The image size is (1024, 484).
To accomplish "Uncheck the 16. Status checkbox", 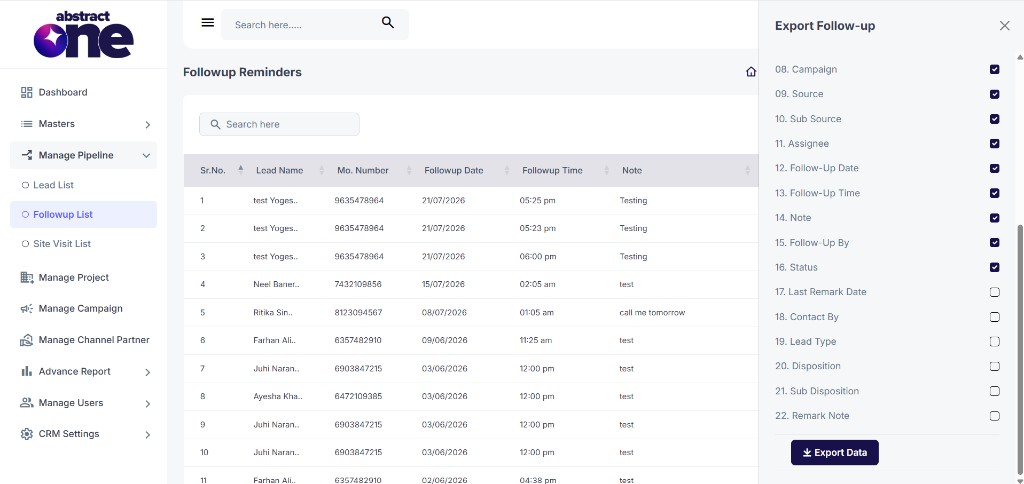I will (995, 267).
